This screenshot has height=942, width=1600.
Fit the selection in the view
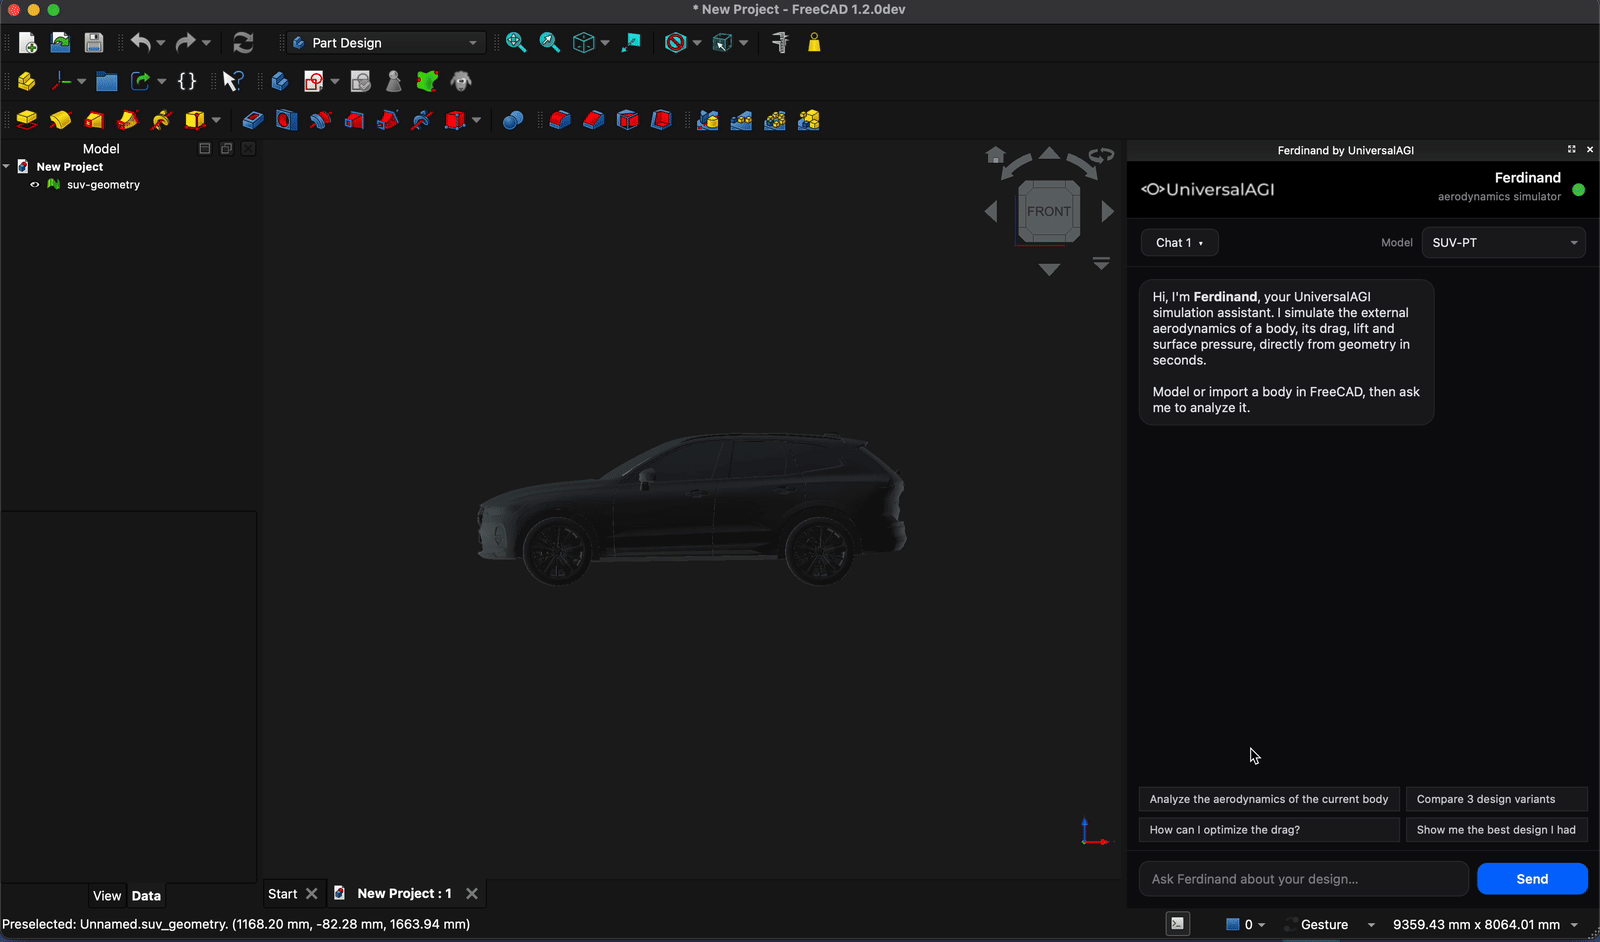point(550,43)
